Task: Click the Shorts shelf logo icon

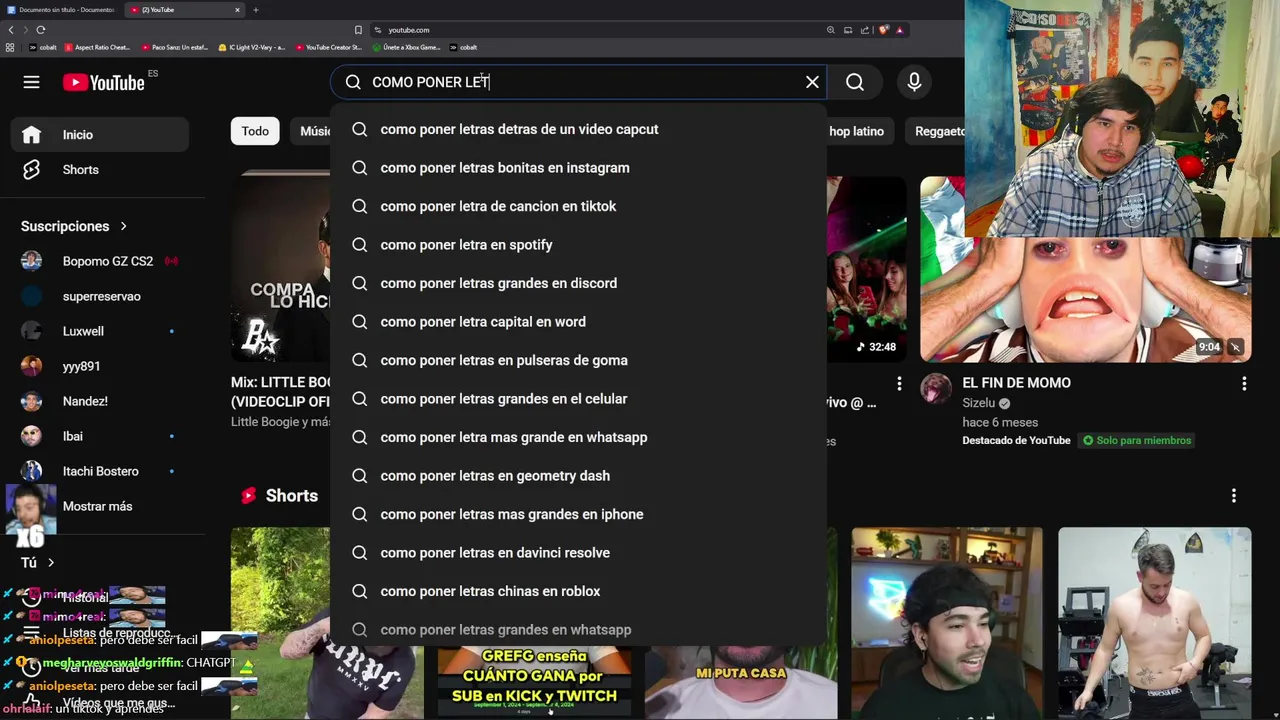Action: coord(249,496)
